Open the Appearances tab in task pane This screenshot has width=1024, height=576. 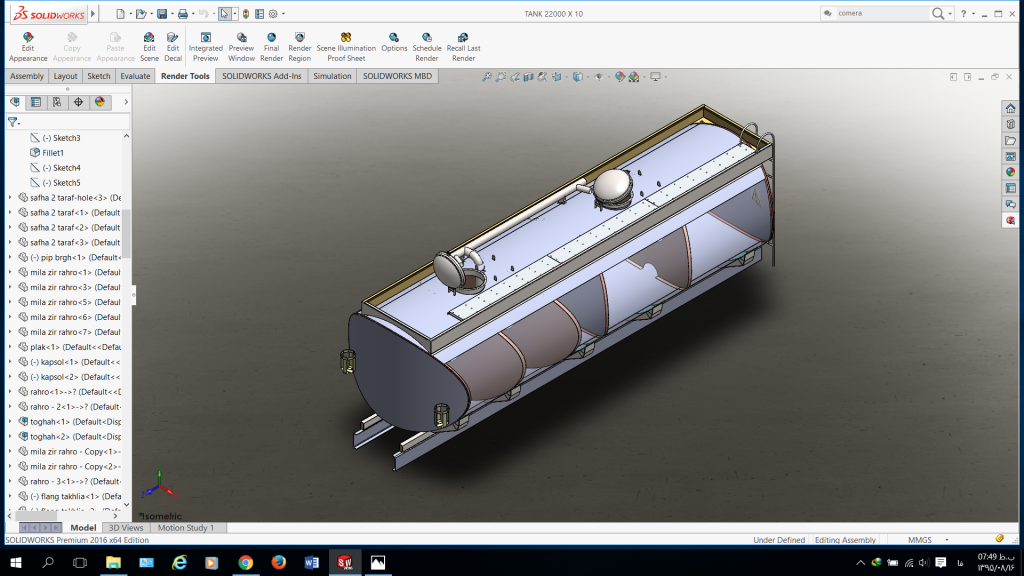(1011, 172)
